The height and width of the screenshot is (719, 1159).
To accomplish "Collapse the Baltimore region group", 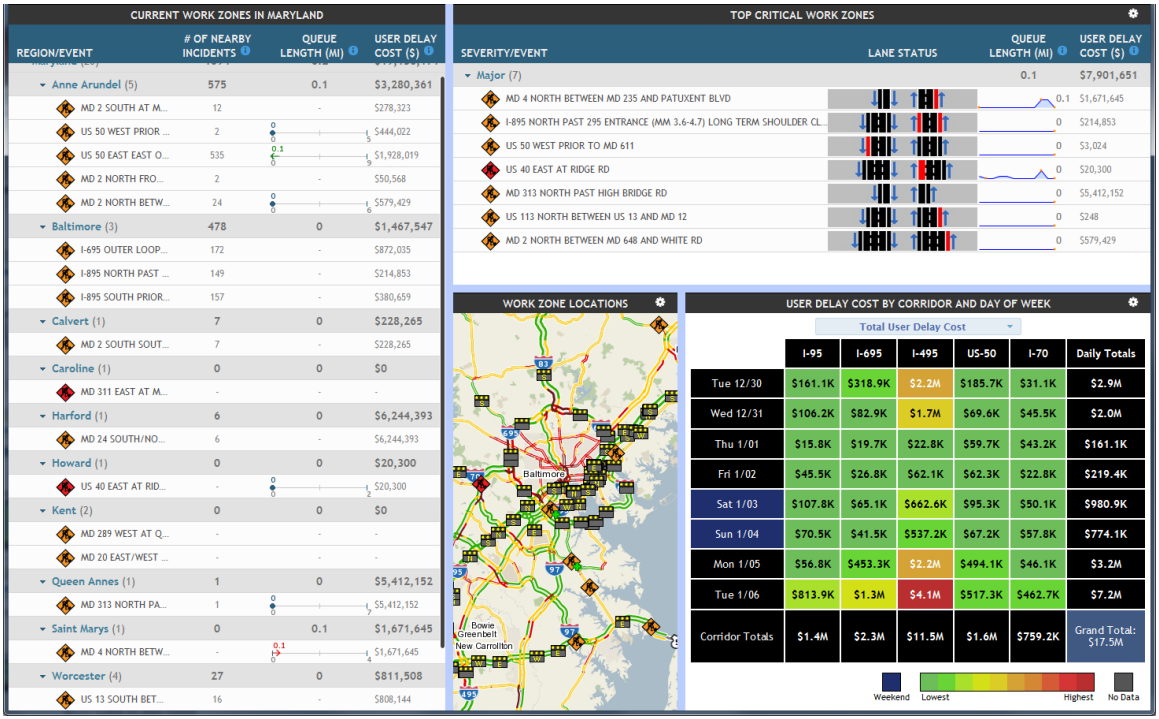I will (43, 228).
